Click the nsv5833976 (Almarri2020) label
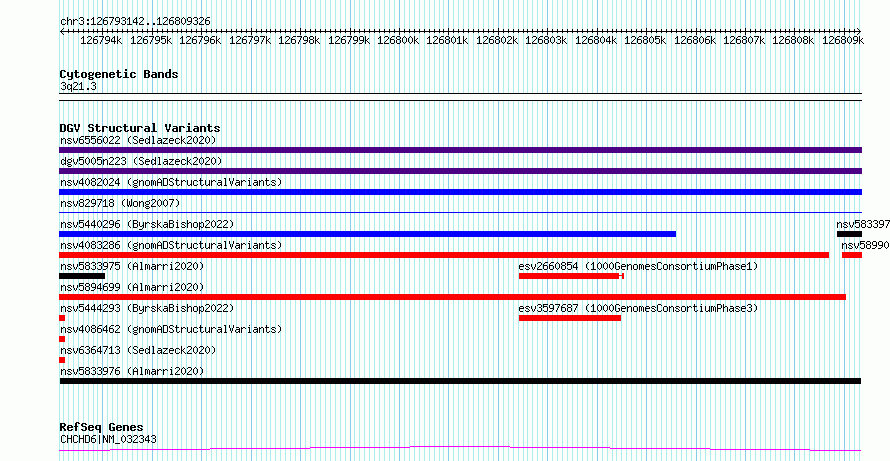The width and height of the screenshot is (890, 461). pyautogui.click(x=132, y=371)
